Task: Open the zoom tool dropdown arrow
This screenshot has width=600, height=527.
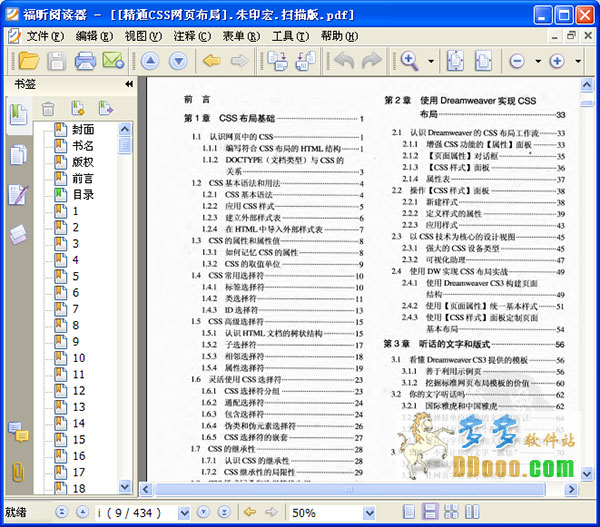Action: (431, 61)
